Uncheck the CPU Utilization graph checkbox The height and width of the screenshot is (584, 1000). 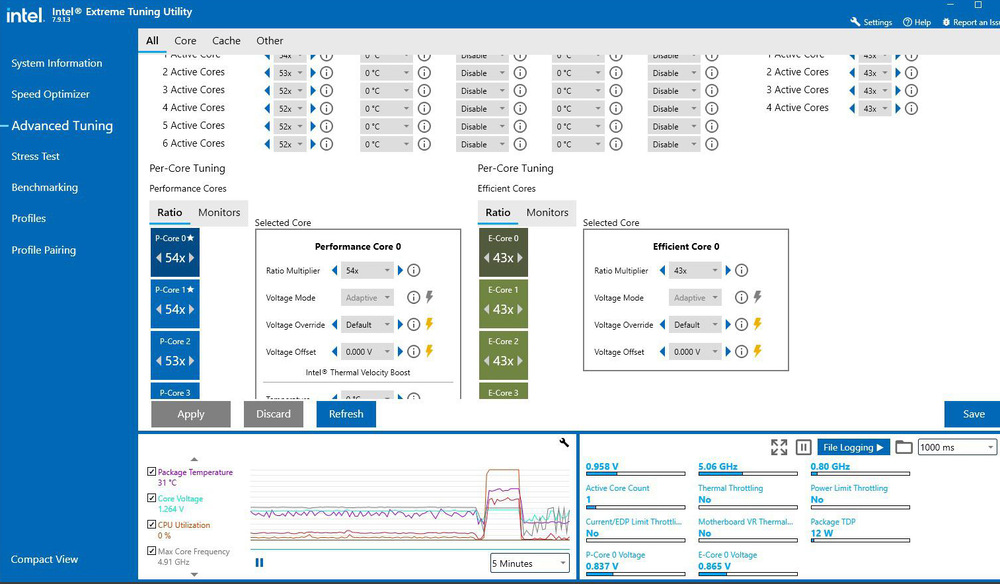click(151, 524)
